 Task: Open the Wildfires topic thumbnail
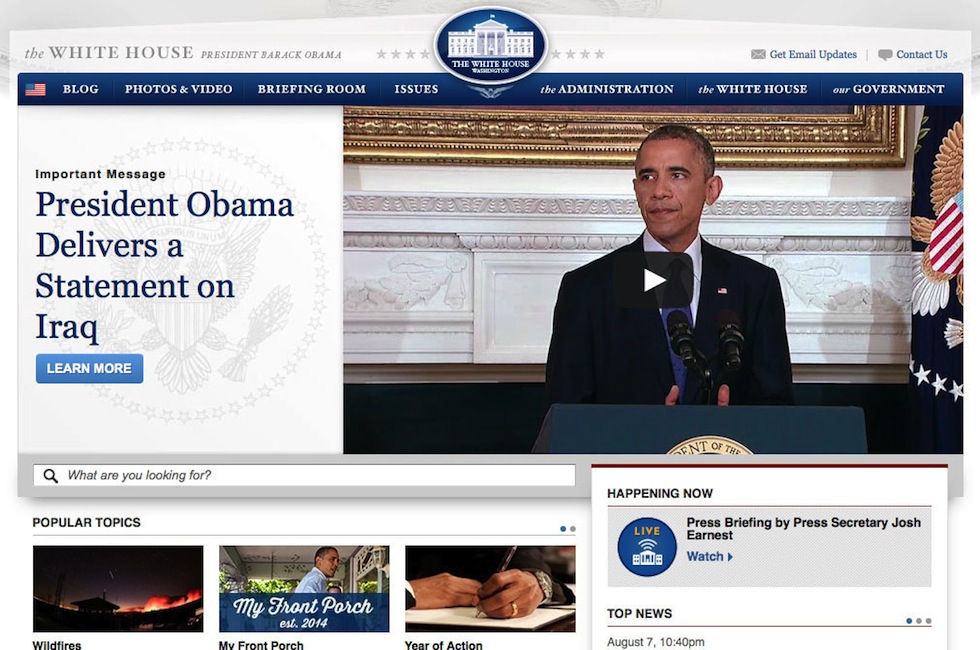click(118, 589)
